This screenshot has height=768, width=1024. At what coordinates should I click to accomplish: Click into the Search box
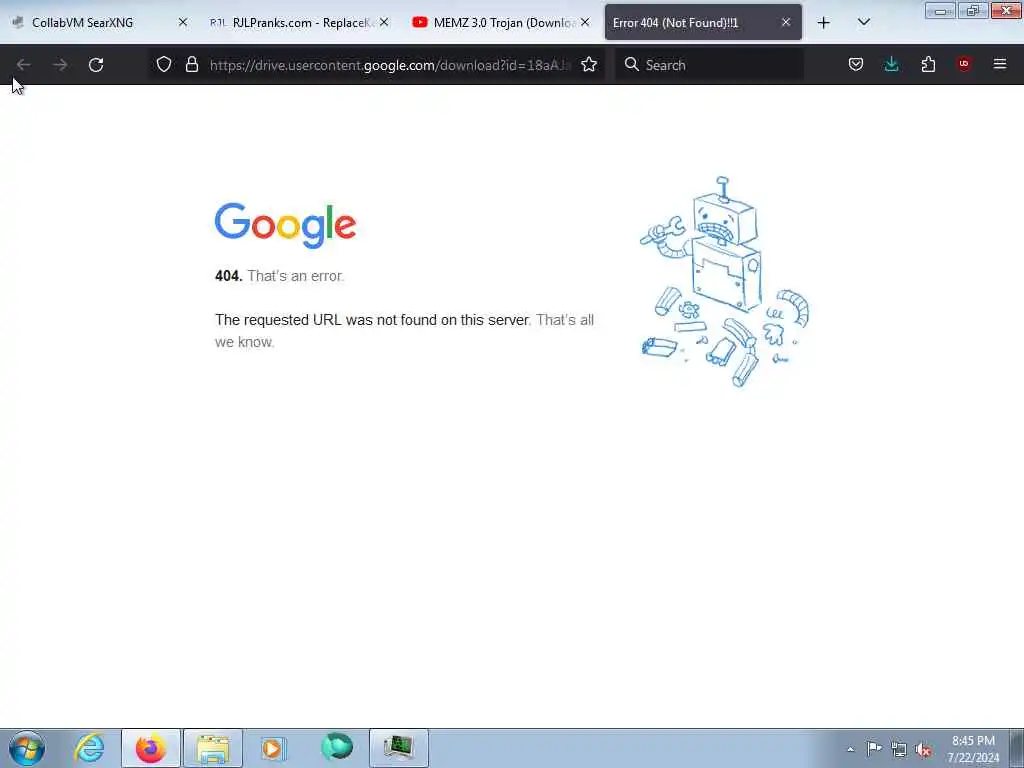coord(709,65)
